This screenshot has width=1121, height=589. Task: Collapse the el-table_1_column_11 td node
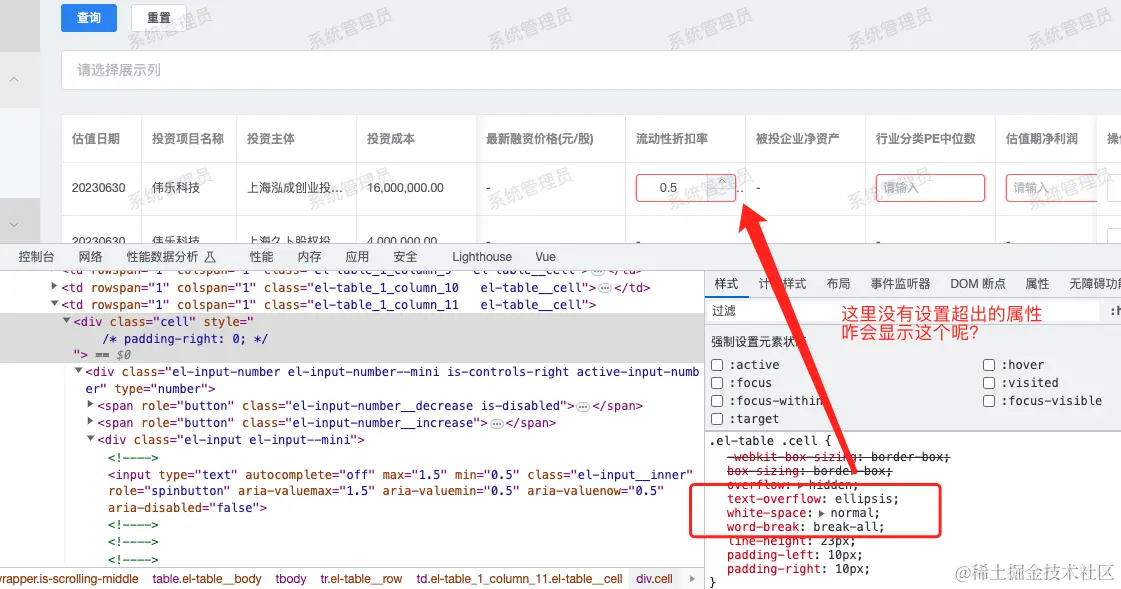54,304
